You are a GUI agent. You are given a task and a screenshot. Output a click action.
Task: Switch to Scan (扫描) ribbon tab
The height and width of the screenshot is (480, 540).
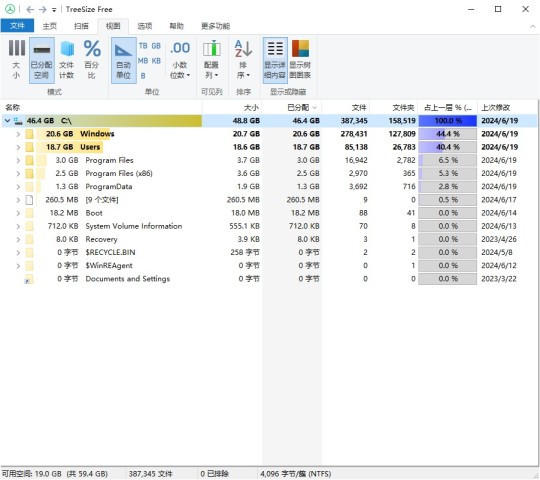[x=81, y=26]
